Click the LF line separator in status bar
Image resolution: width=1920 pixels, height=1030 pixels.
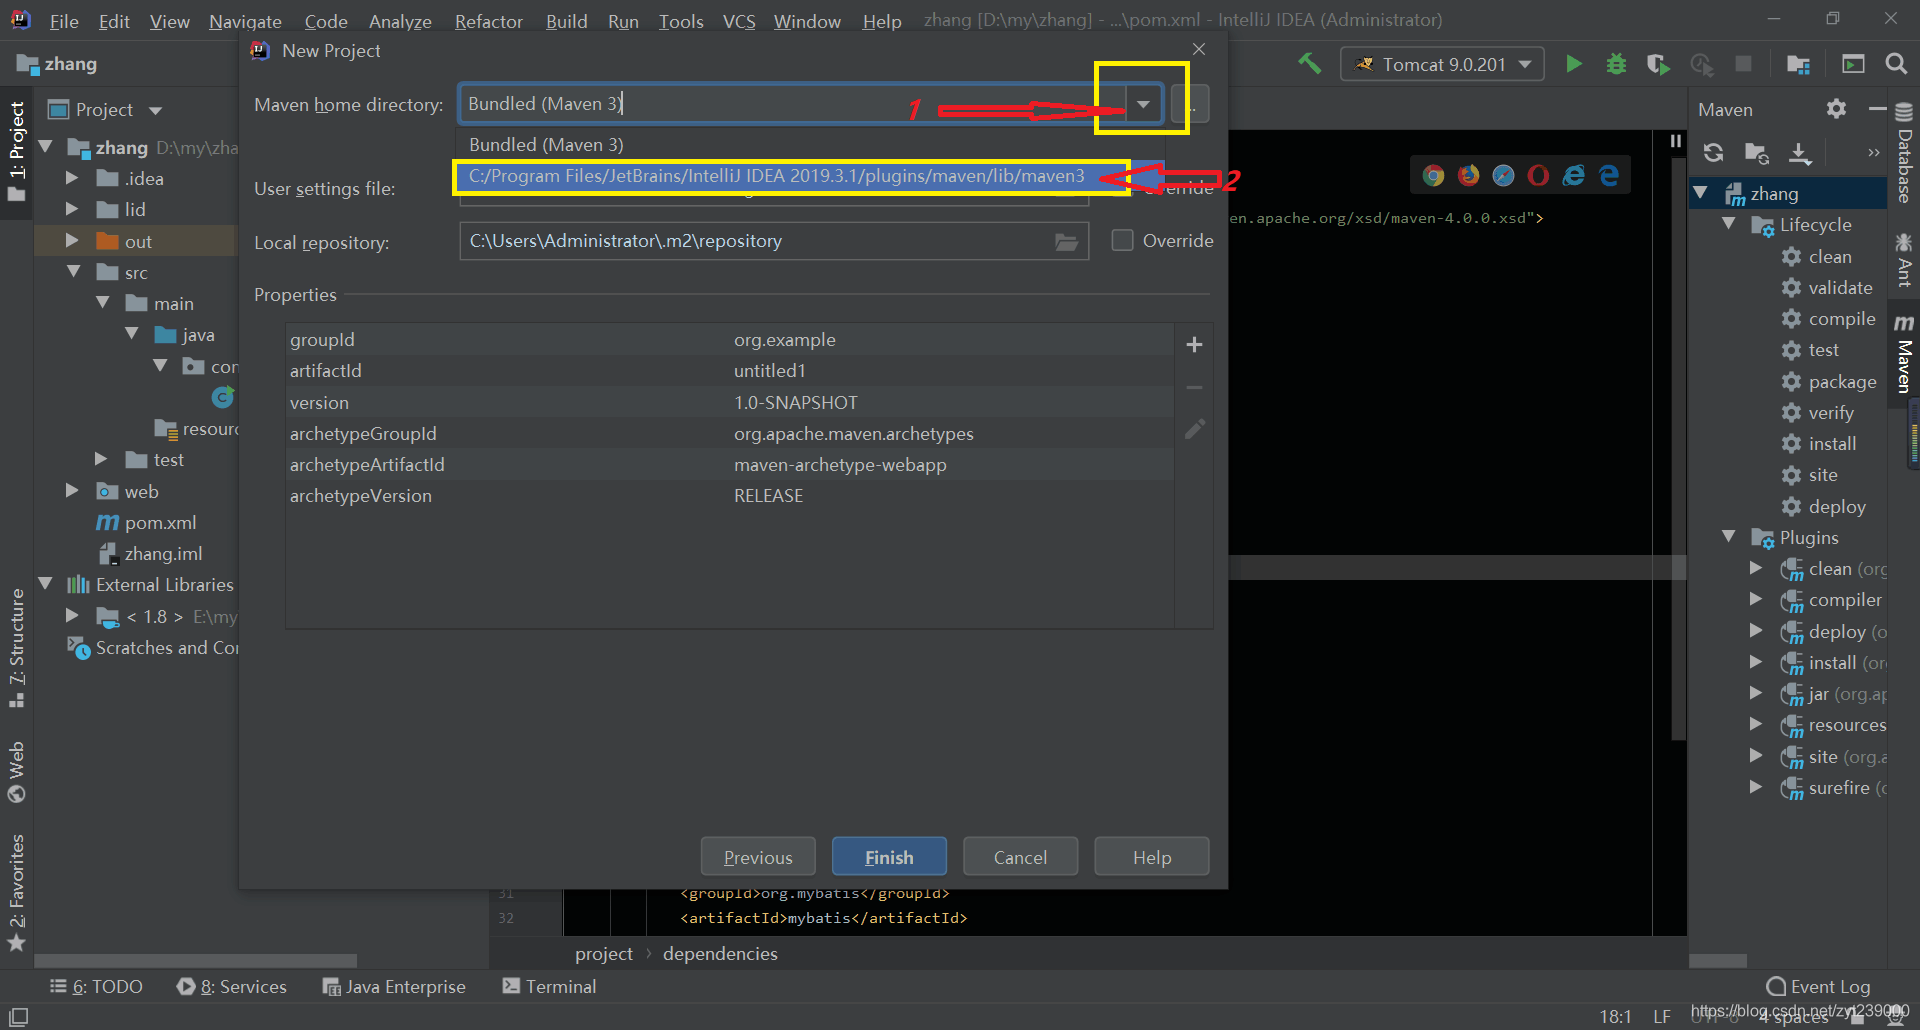click(x=1662, y=1017)
